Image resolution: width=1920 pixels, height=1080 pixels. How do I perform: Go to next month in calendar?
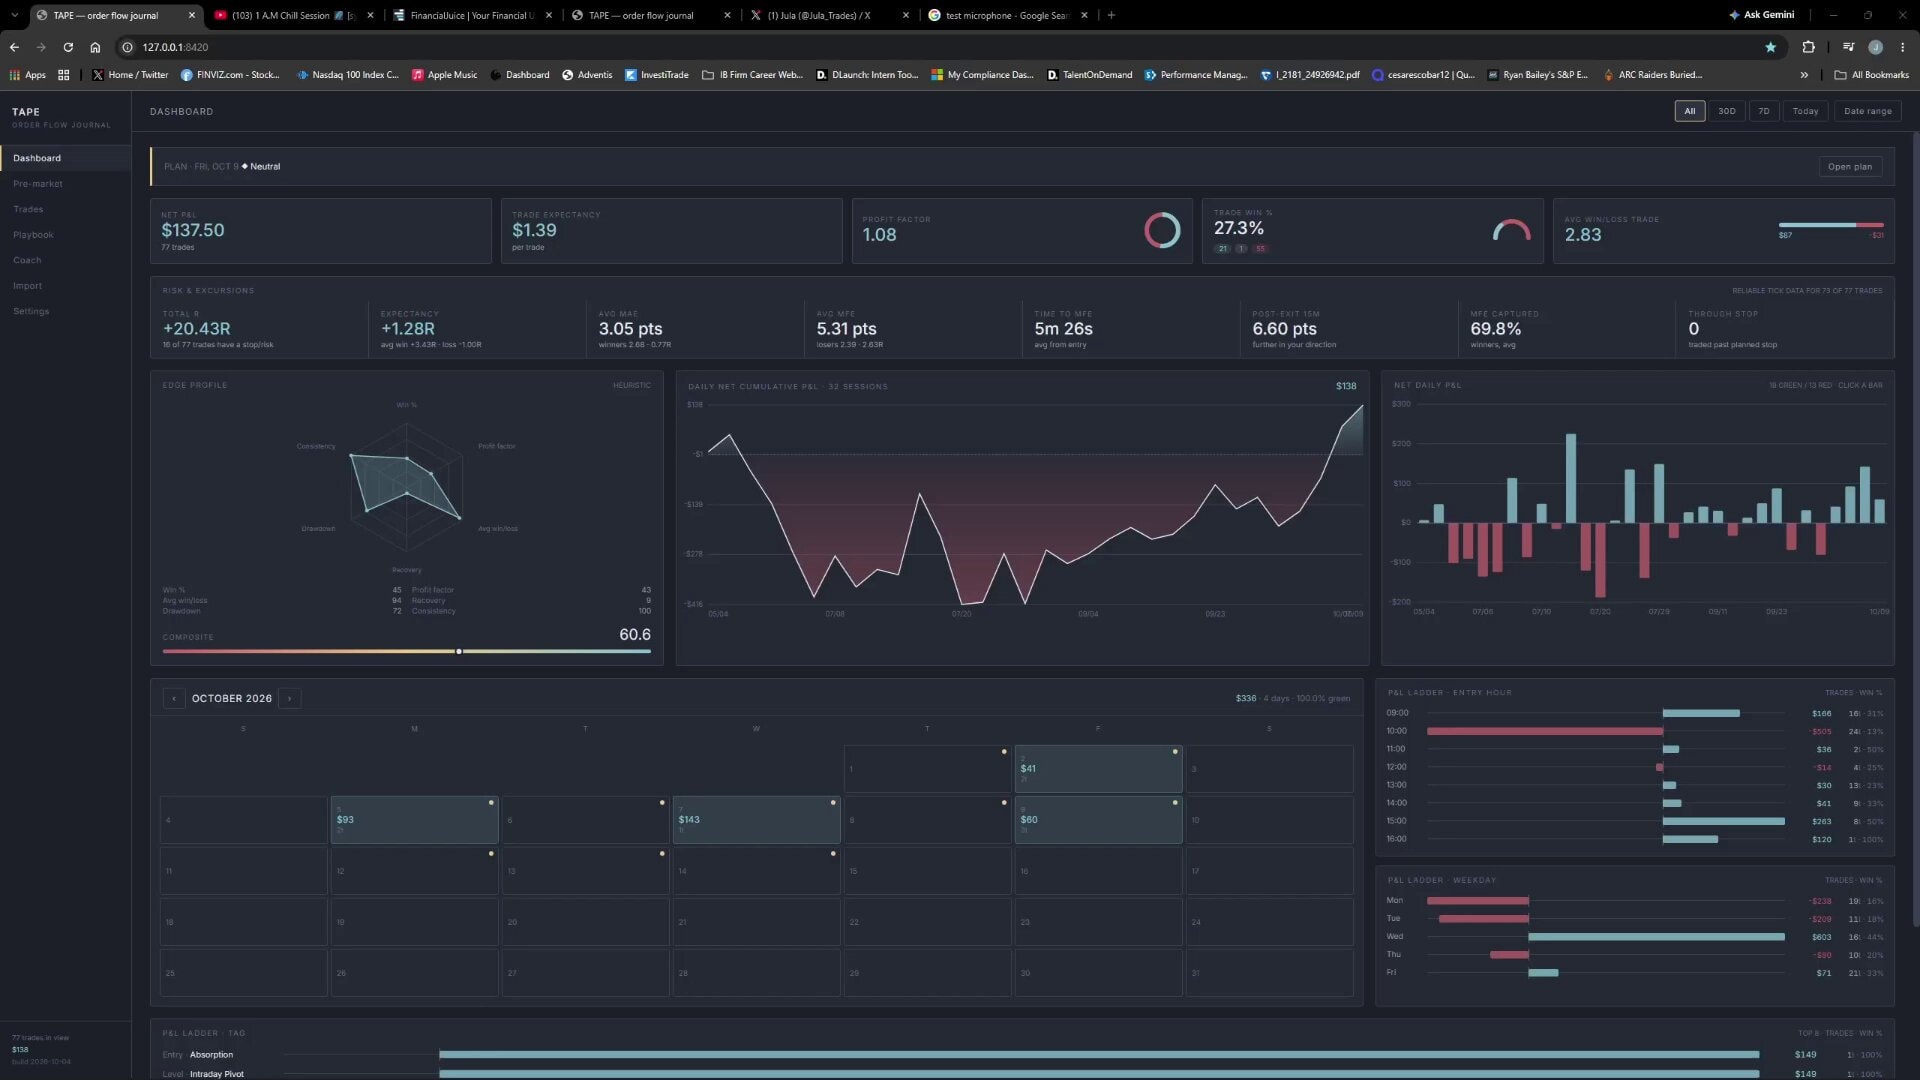tap(290, 699)
